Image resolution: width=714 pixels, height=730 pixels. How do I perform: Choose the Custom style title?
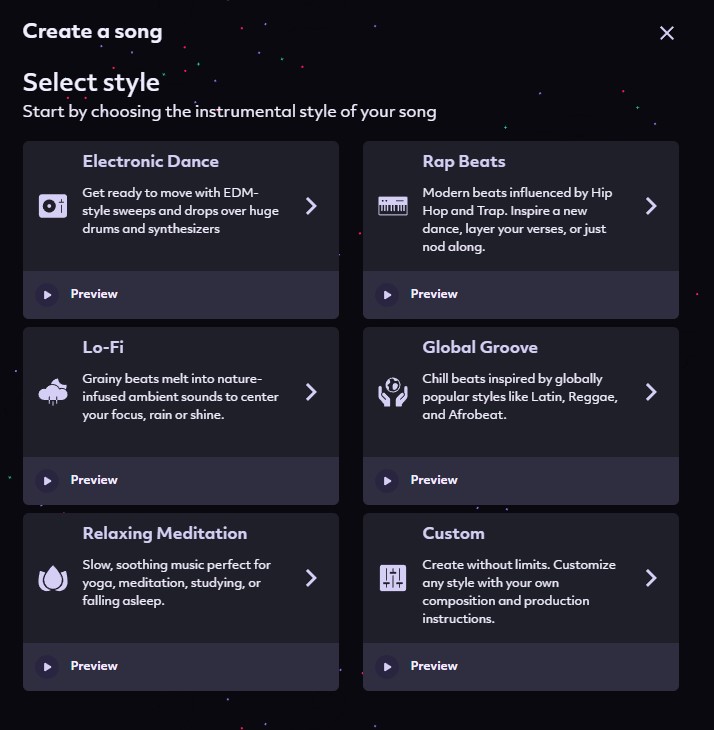pos(453,534)
